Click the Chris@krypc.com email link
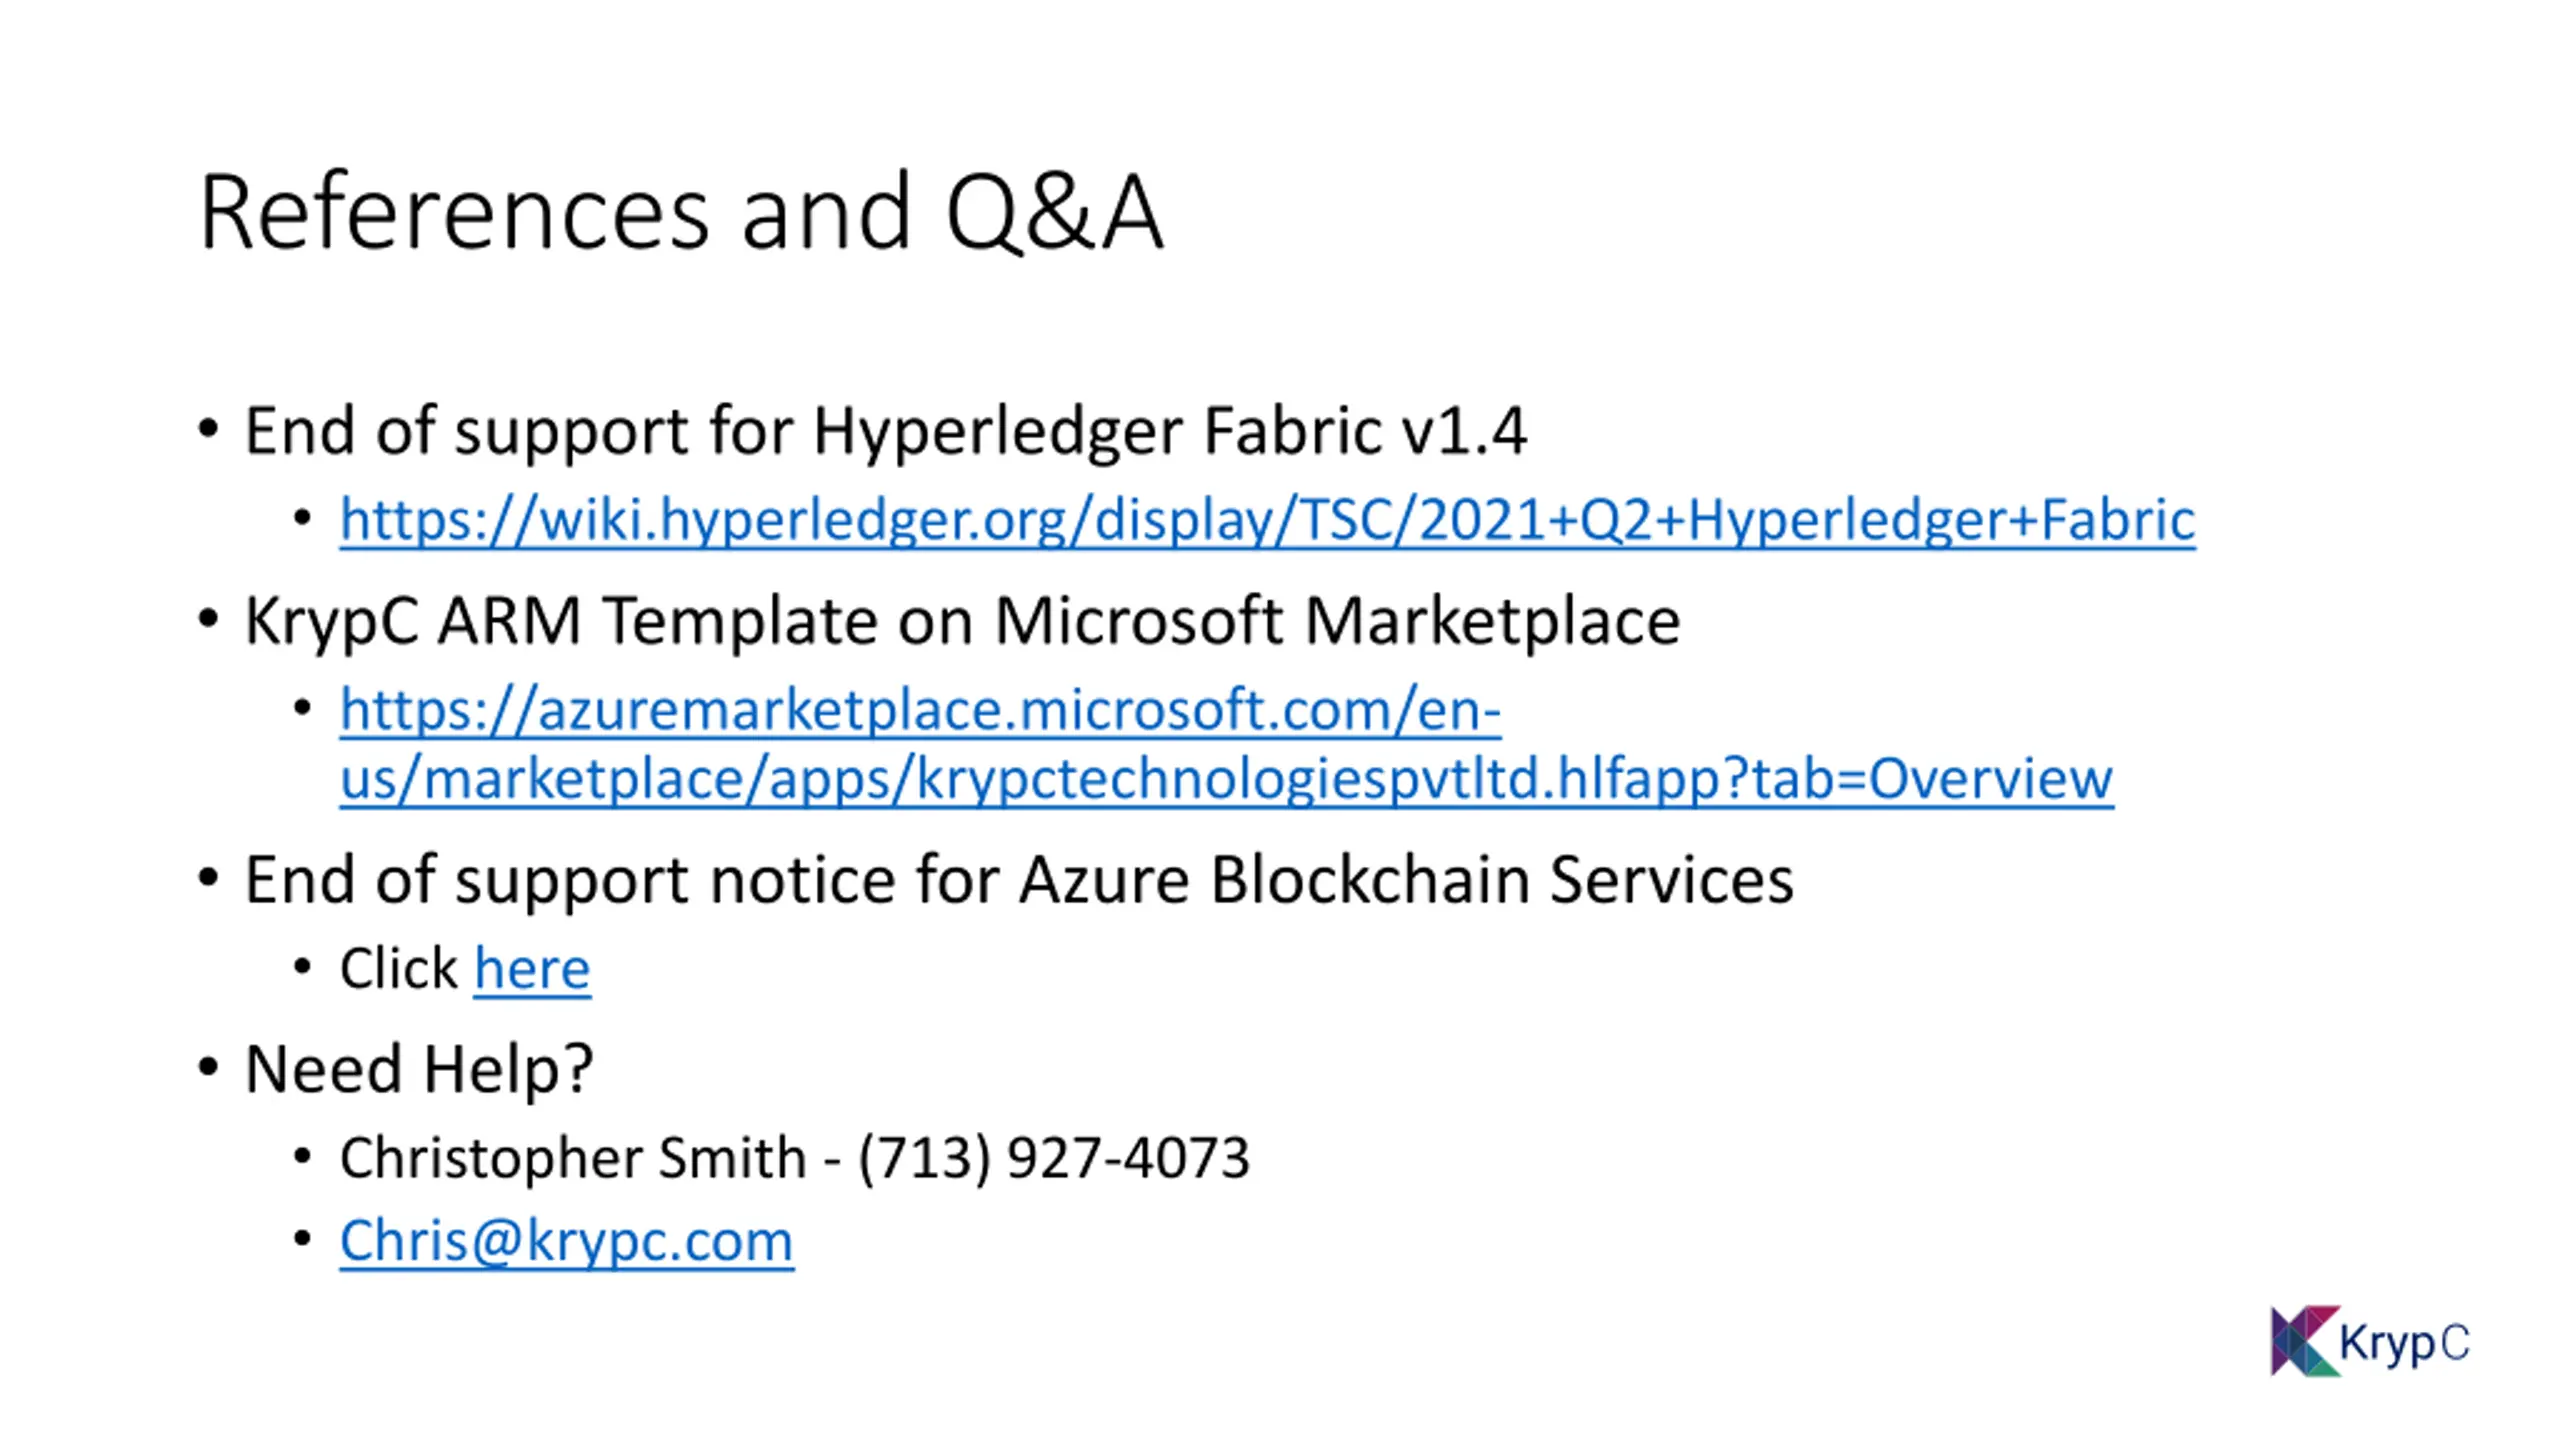This screenshot has width=2560, height=1440. point(566,1241)
